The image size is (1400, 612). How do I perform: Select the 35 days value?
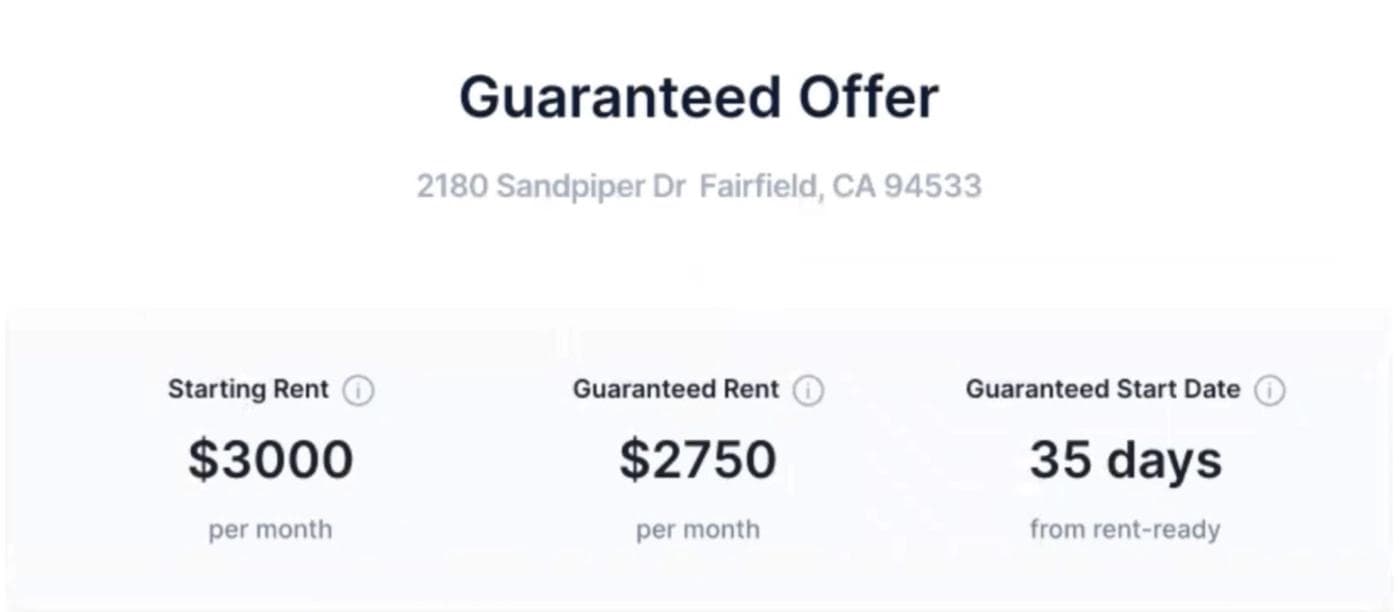[x=1125, y=460]
